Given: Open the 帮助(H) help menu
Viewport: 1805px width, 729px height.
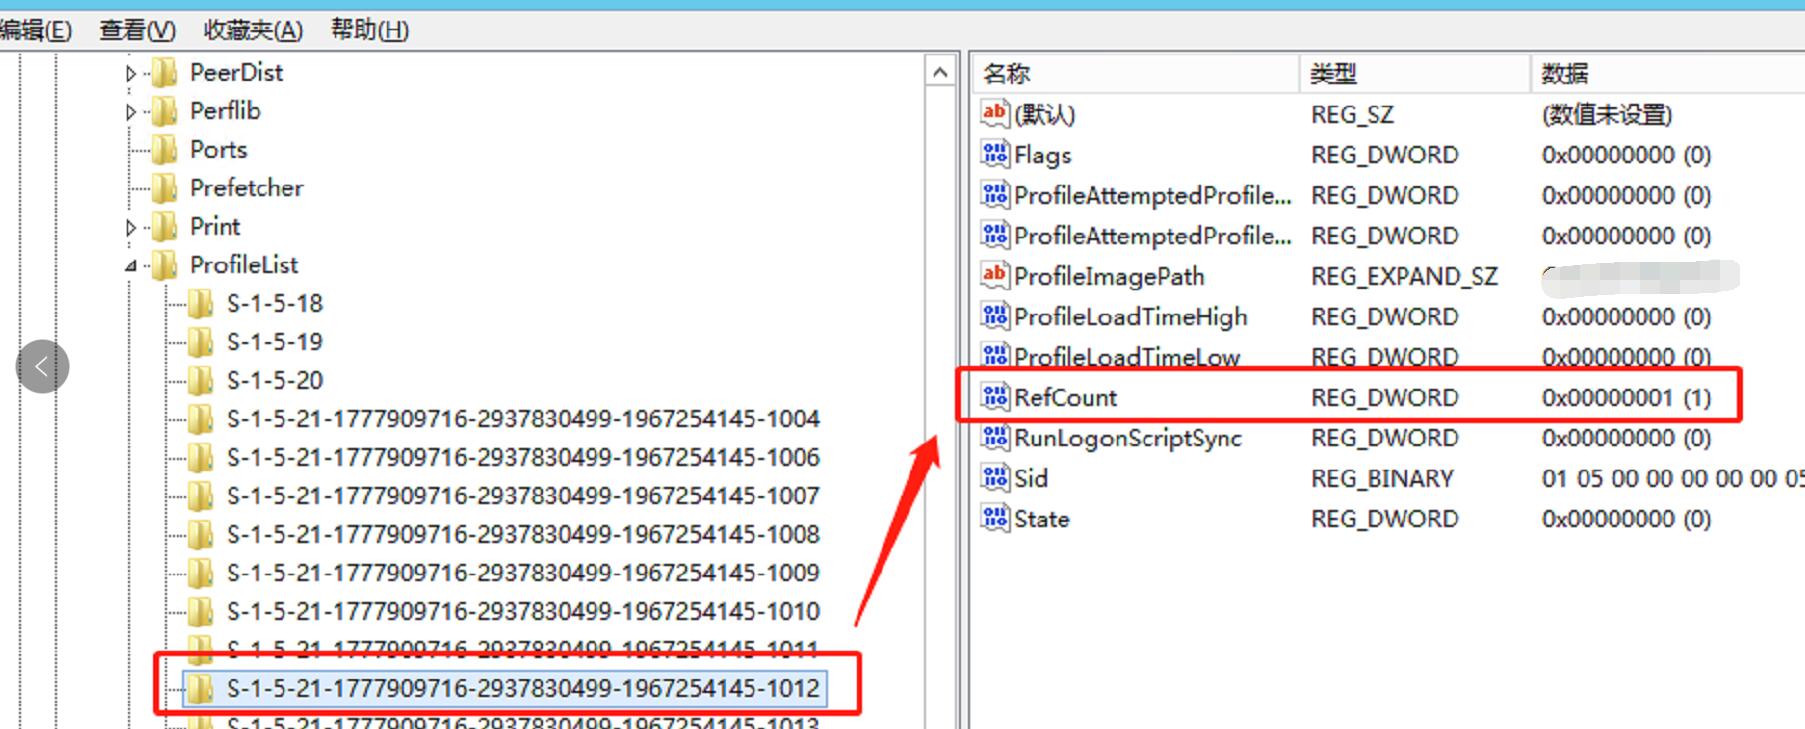Looking at the screenshot, I should (369, 30).
